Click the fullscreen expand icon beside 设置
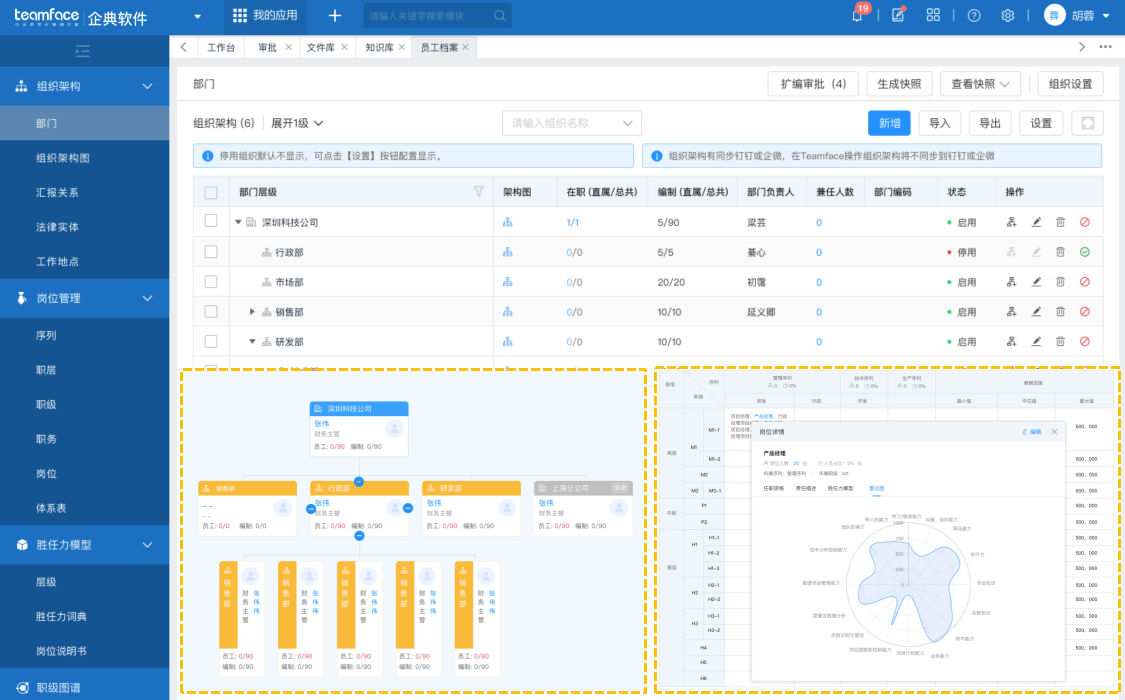The height and width of the screenshot is (700, 1125). pos(1087,123)
